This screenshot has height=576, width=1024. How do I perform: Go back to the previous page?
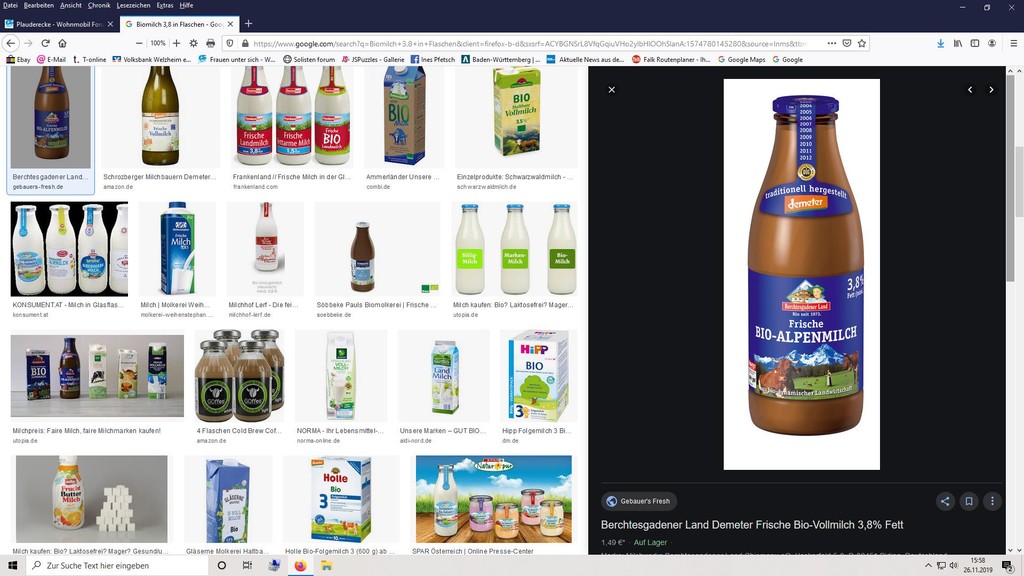(11, 43)
